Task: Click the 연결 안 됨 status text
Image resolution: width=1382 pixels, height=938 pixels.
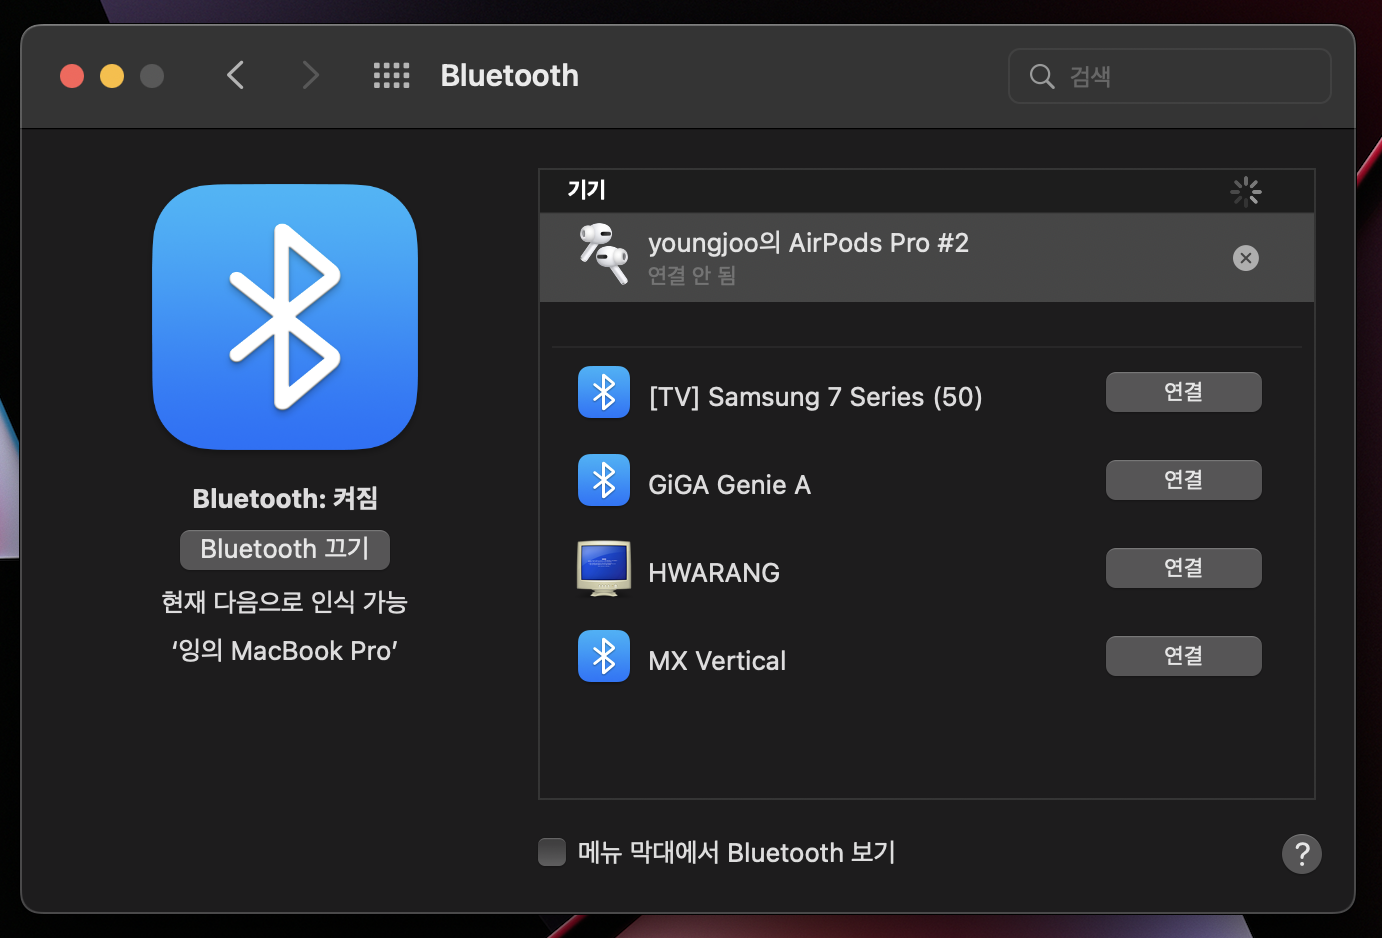Action: [692, 275]
